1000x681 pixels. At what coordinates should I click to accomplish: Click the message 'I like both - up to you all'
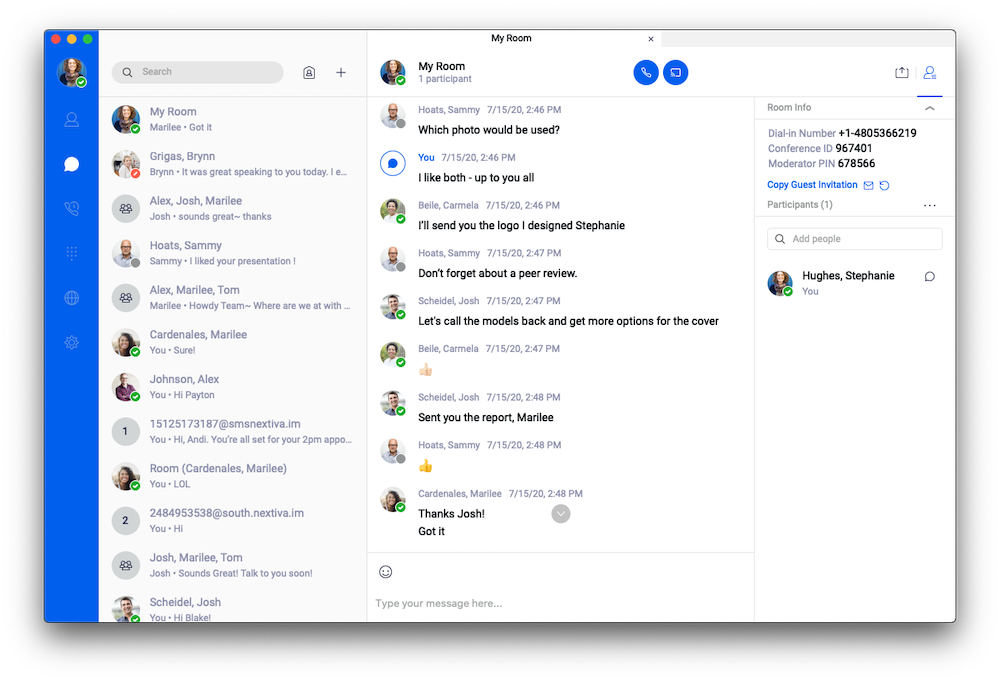(476, 178)
